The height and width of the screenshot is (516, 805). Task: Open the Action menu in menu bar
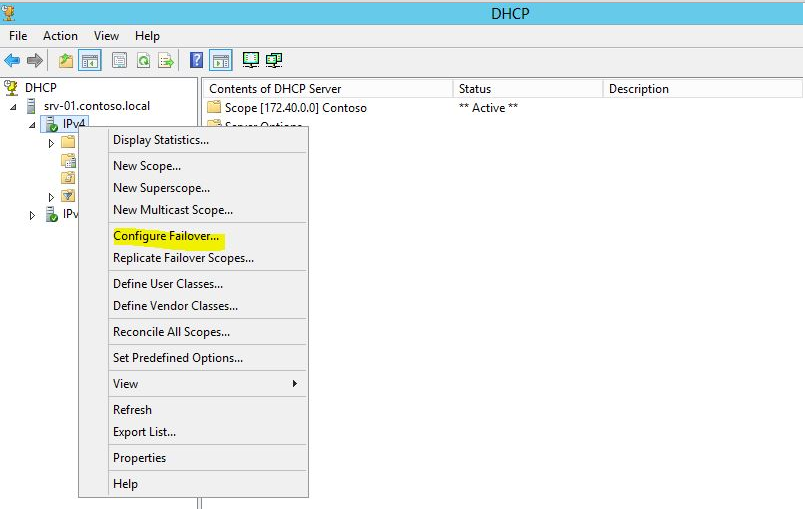60,36
